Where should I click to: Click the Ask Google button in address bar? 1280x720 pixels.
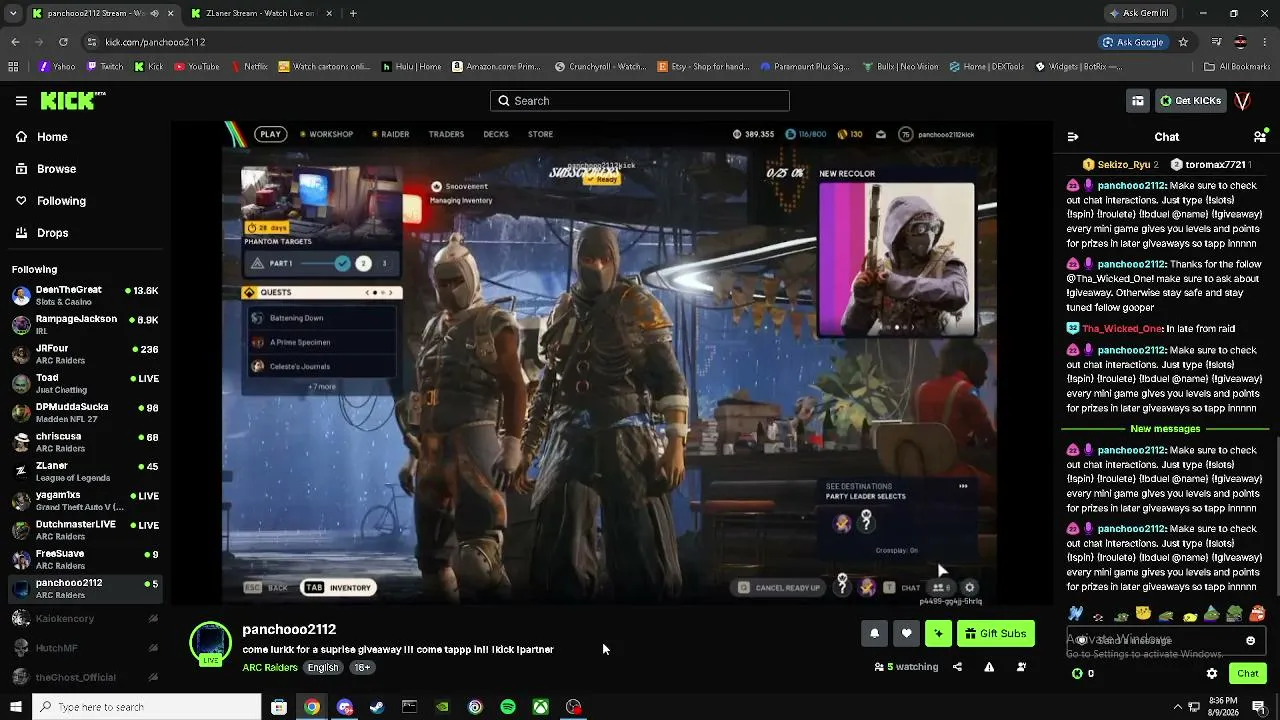1133,42
